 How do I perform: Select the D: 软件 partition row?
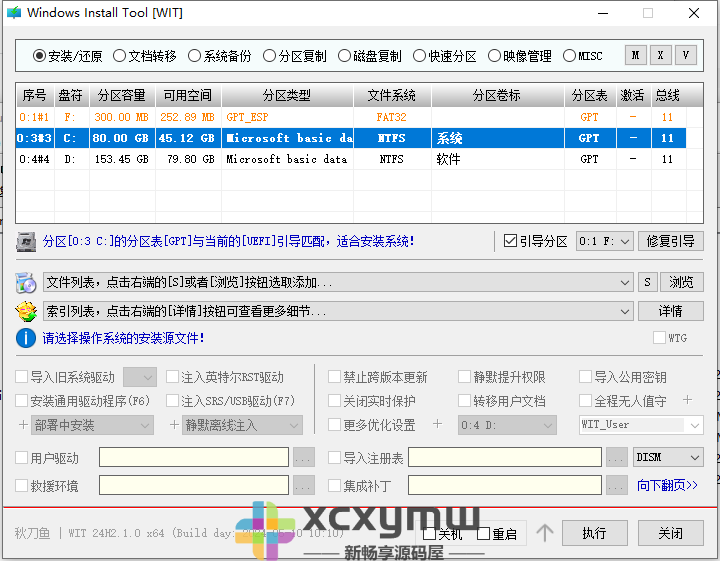pyautogui.click(x=351, y=159)
